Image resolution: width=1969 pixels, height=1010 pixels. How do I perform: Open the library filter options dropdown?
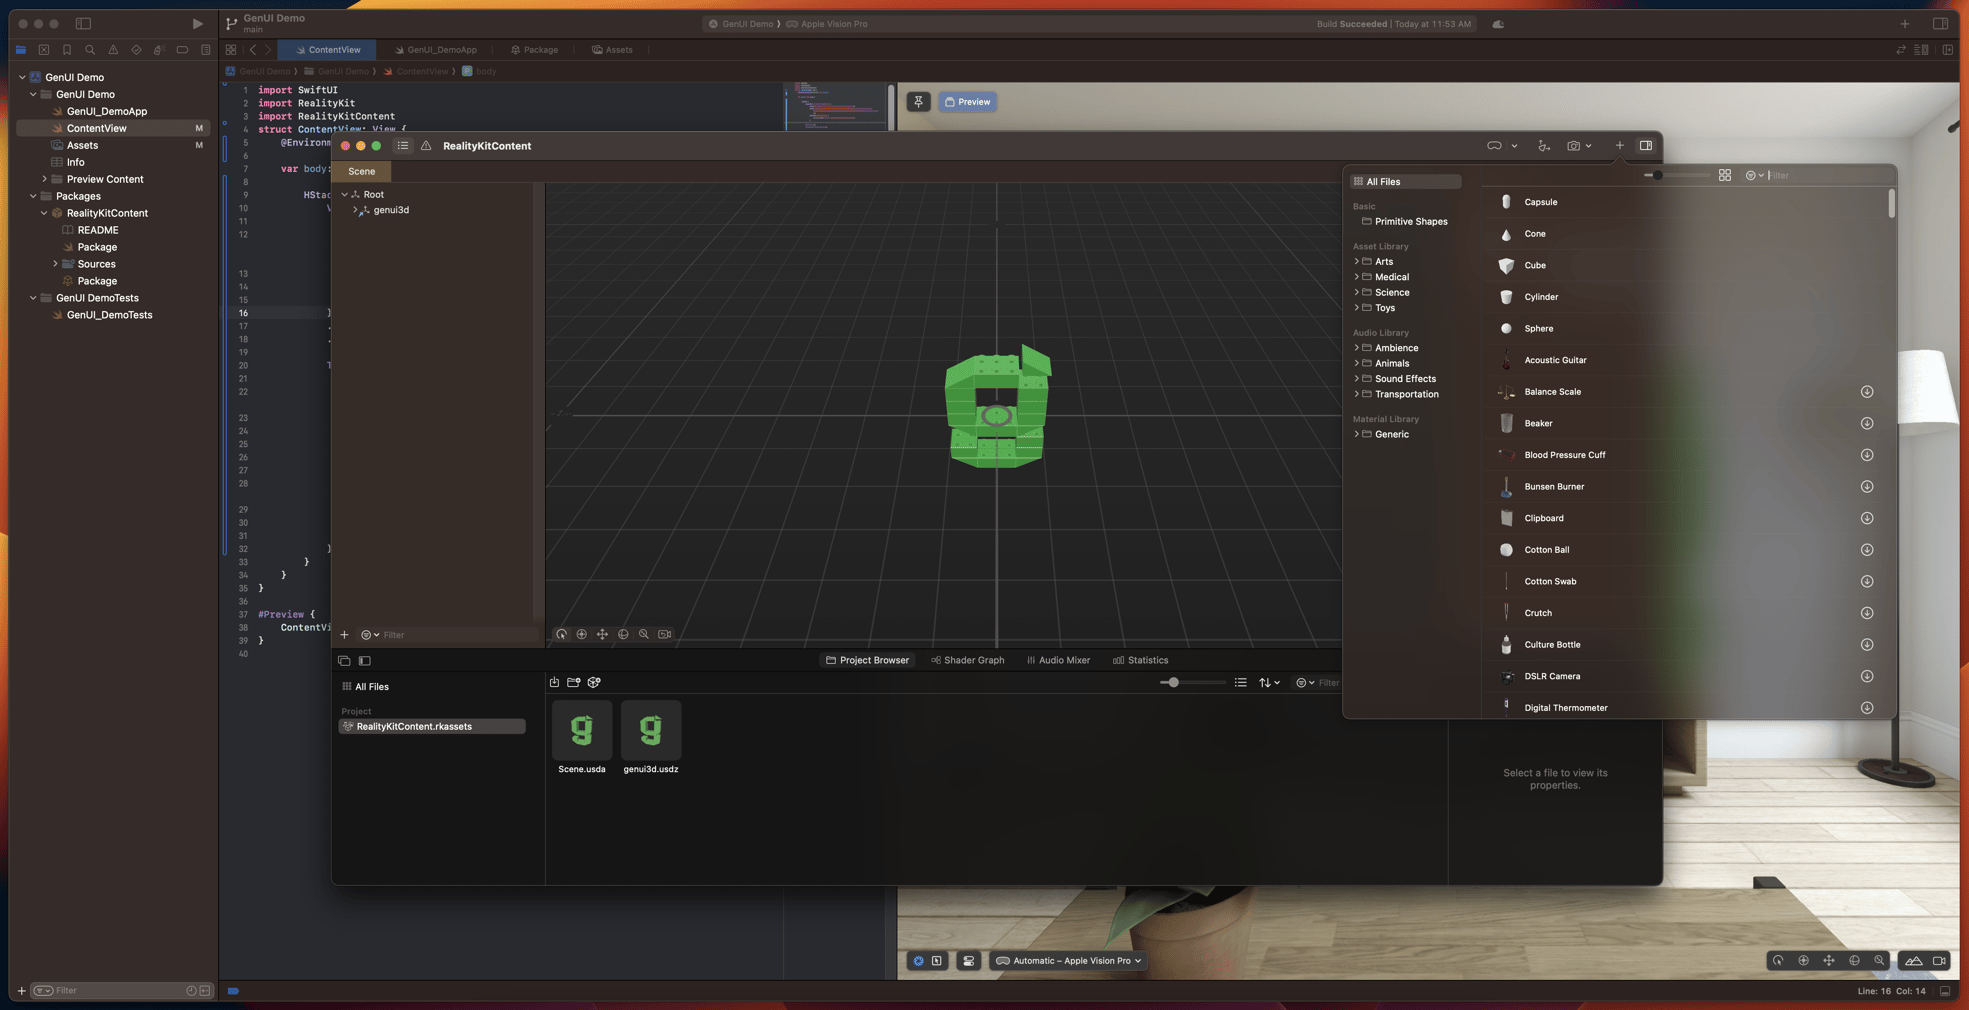(1754, 175)
